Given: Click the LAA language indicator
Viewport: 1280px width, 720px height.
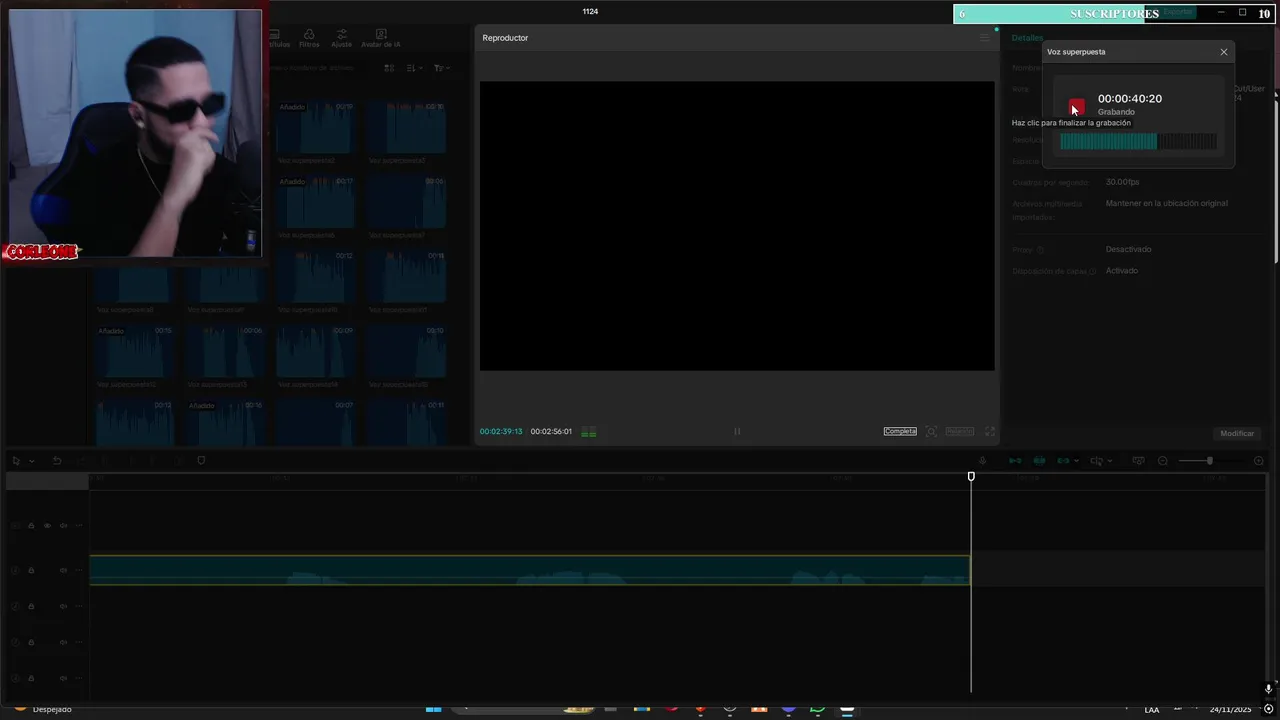Looking at the screenshot, I should [1152, 710].
